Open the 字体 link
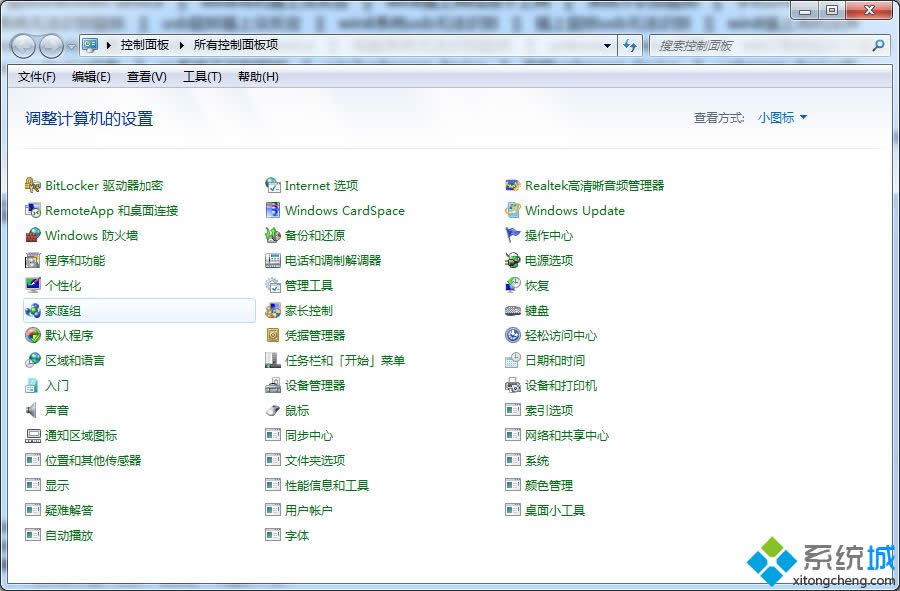Screen dimensions: 900x591 tap(297, 535)
